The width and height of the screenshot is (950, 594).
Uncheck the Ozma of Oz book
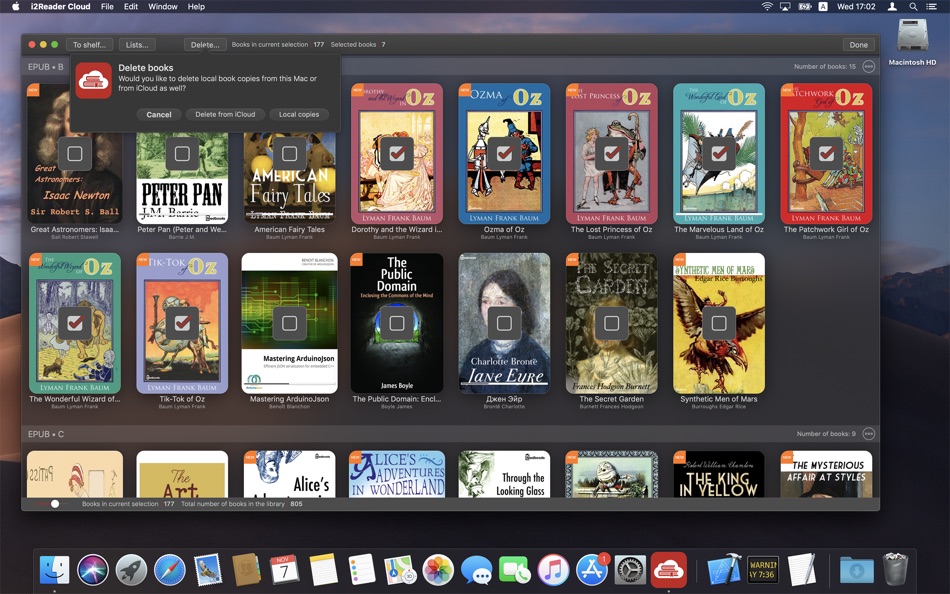(504, 153)
